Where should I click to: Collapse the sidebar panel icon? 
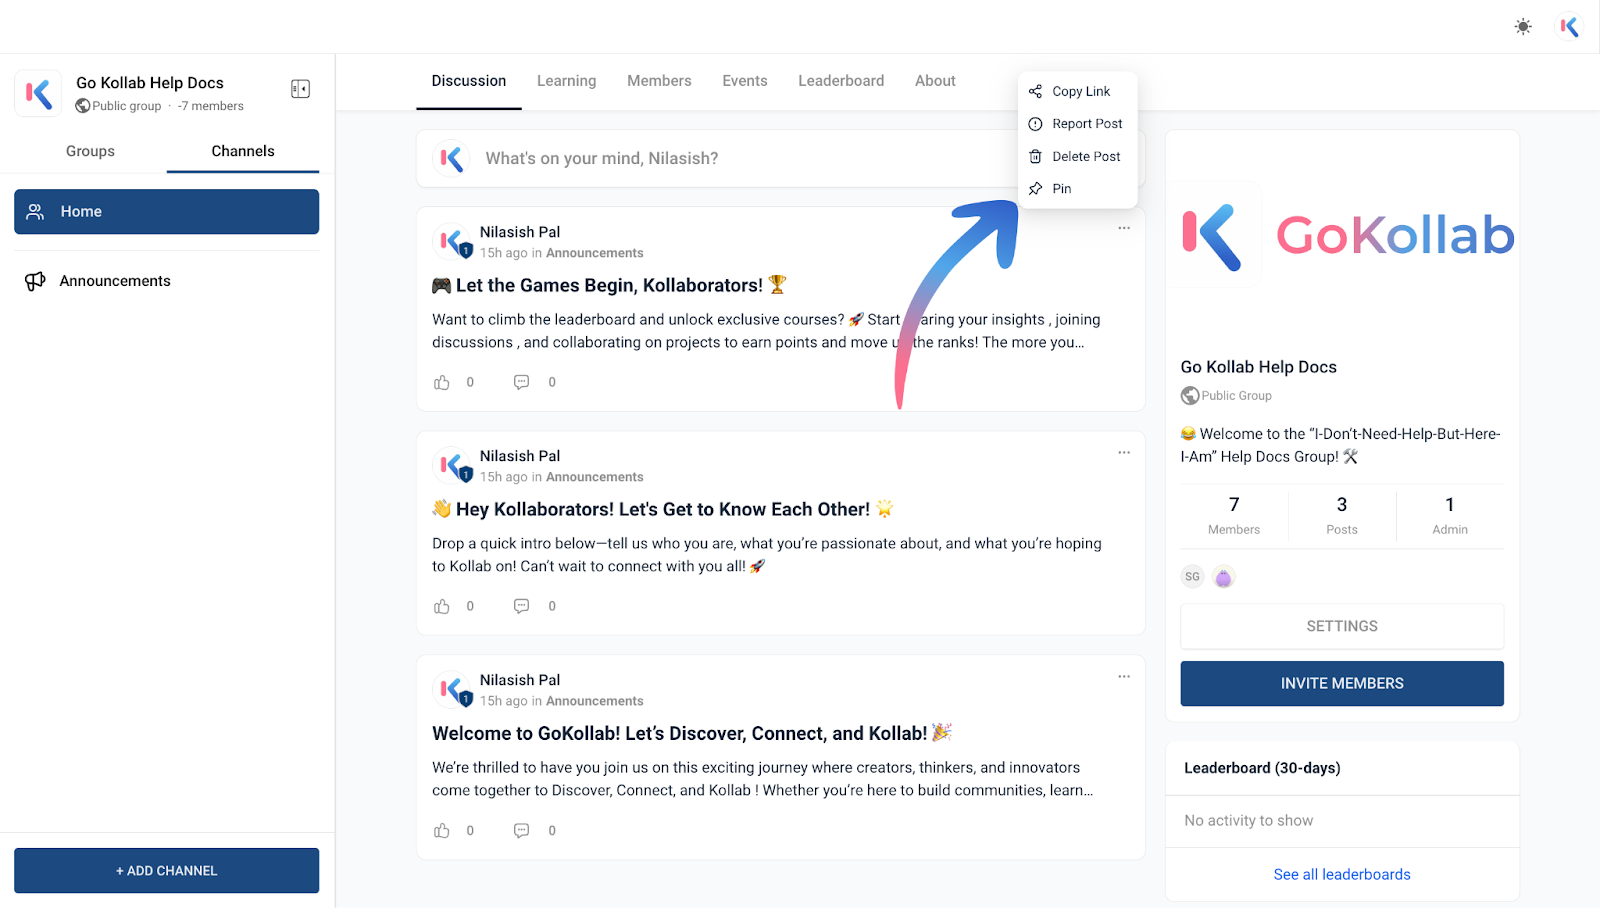pyautogui.click(x=300, y=89)
